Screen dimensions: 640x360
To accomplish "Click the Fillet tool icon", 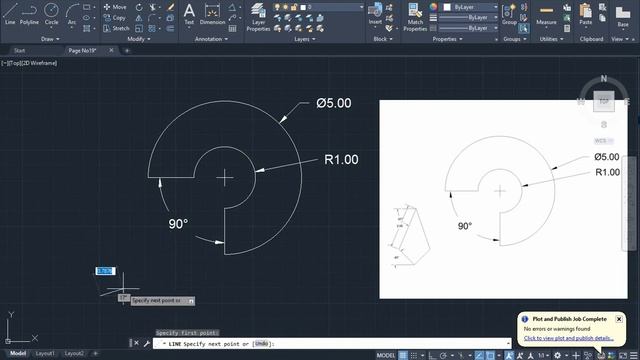I will (x=152, y=18).
